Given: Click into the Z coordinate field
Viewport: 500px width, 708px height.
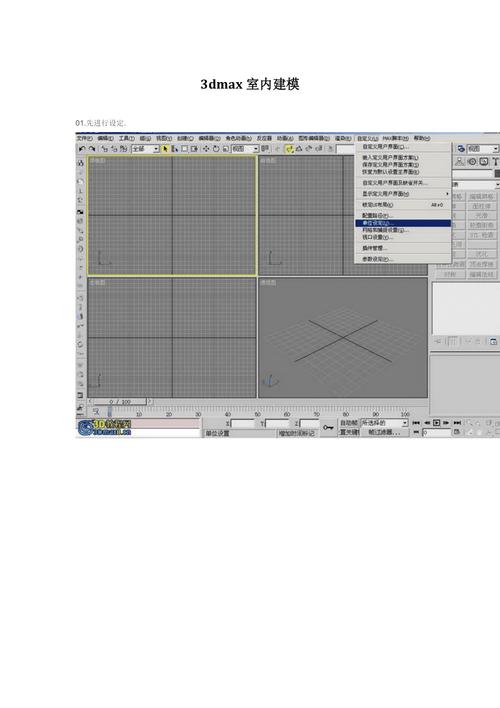Looking at the screenshot, I should coord(310,424).
